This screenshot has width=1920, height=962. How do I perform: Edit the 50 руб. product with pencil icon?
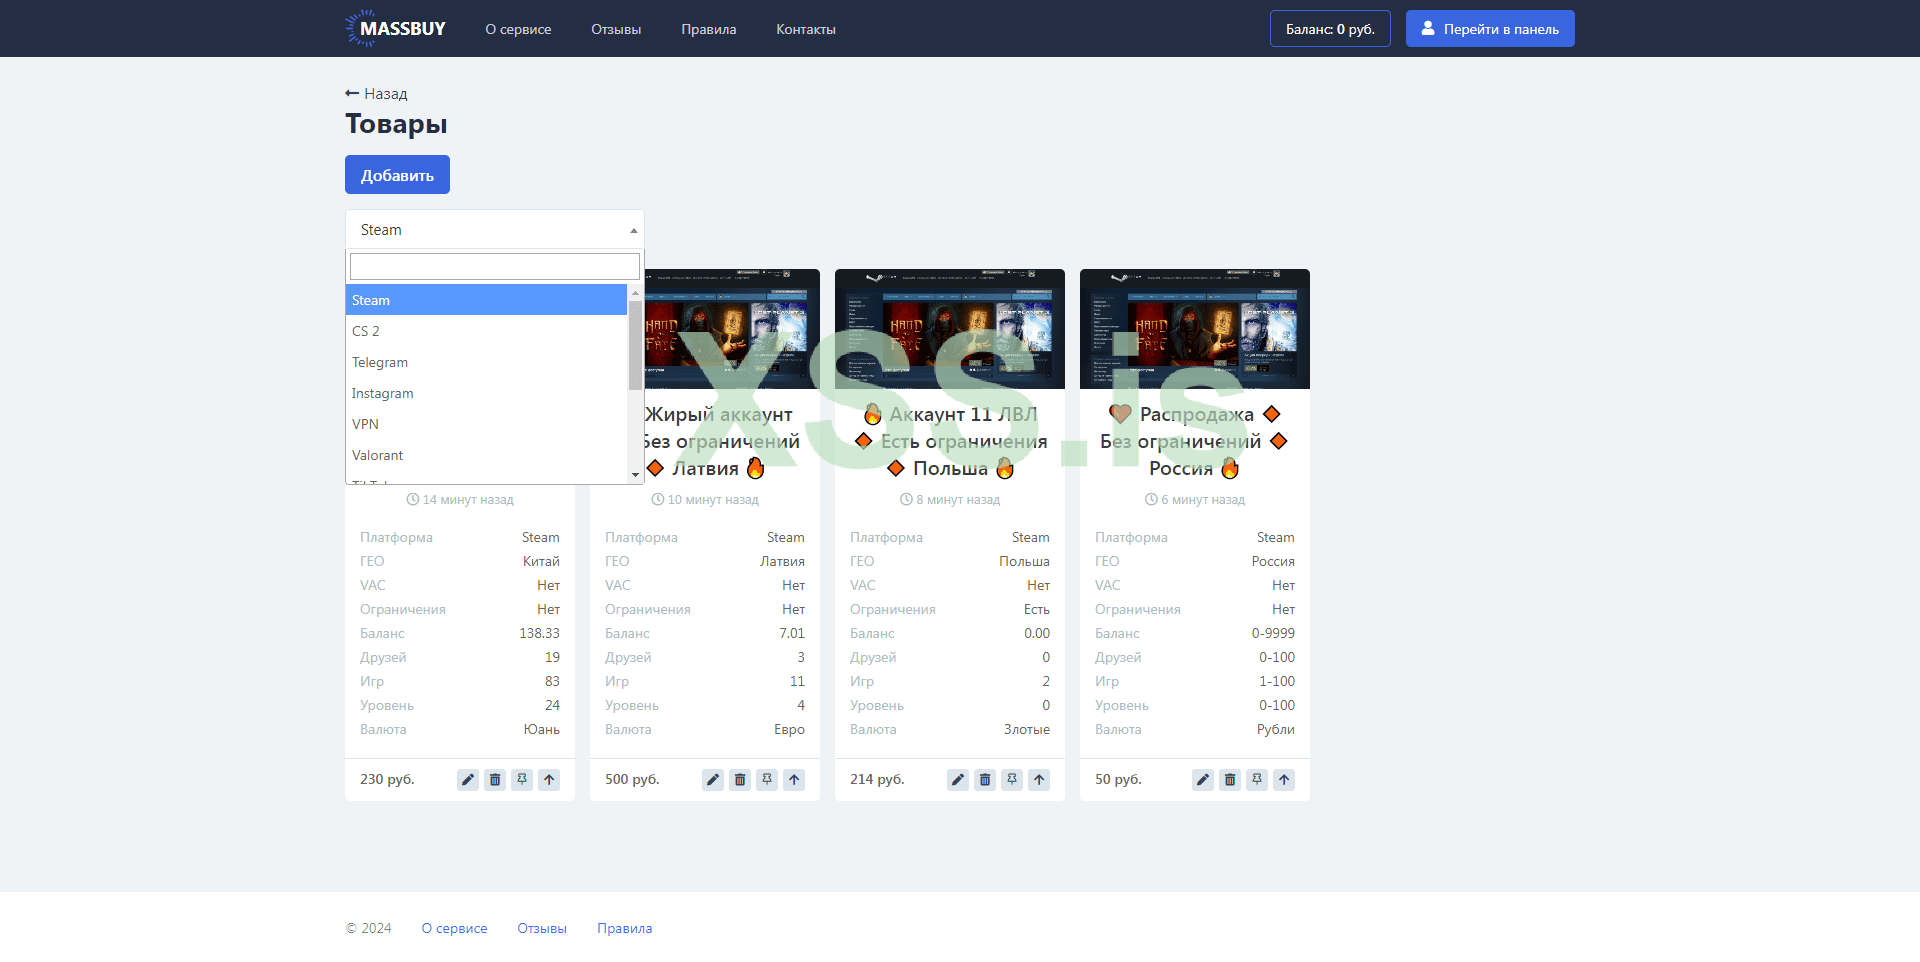tap(1203, 780)
